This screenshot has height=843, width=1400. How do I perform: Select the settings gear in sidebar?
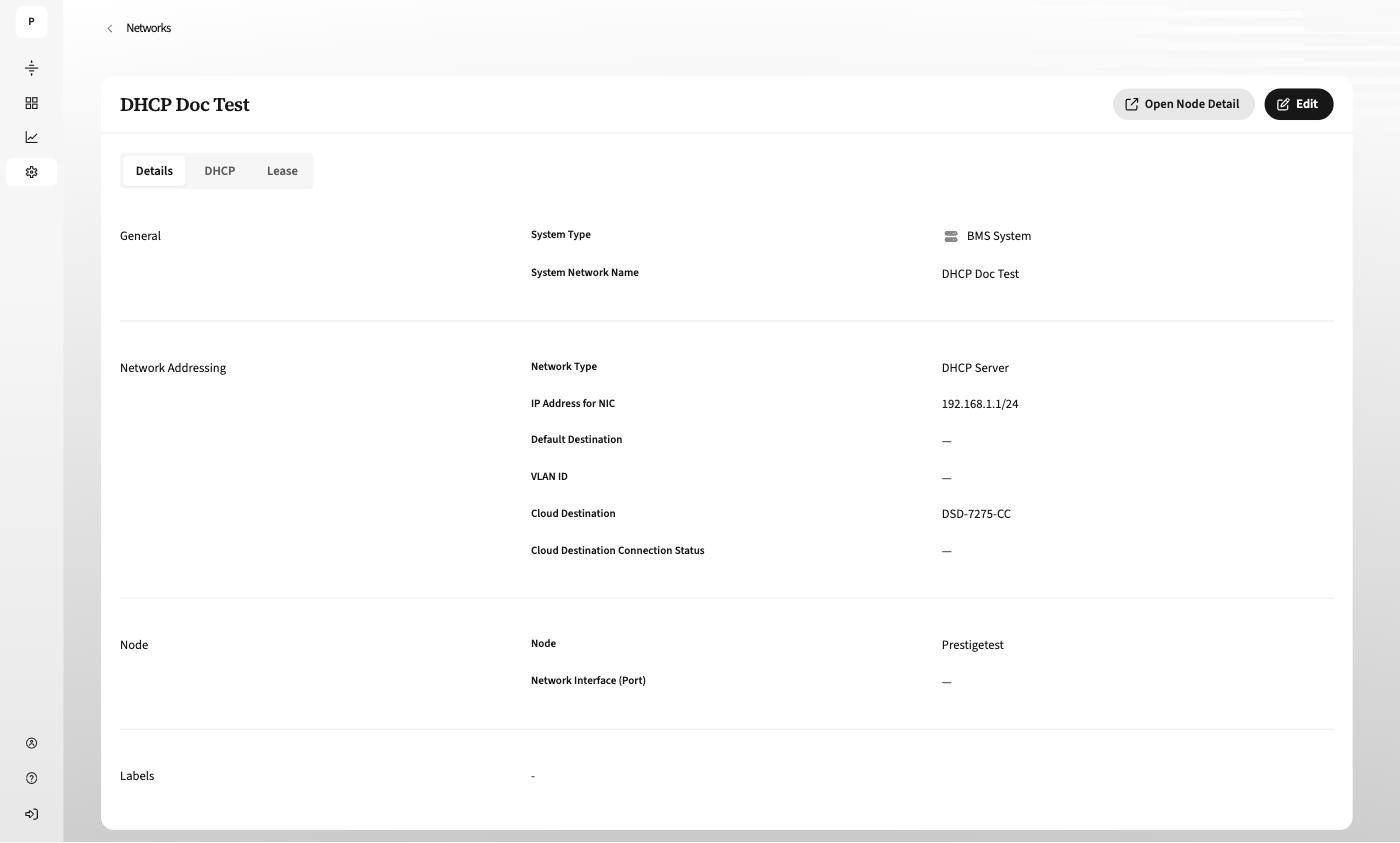[x=31, y=172]
